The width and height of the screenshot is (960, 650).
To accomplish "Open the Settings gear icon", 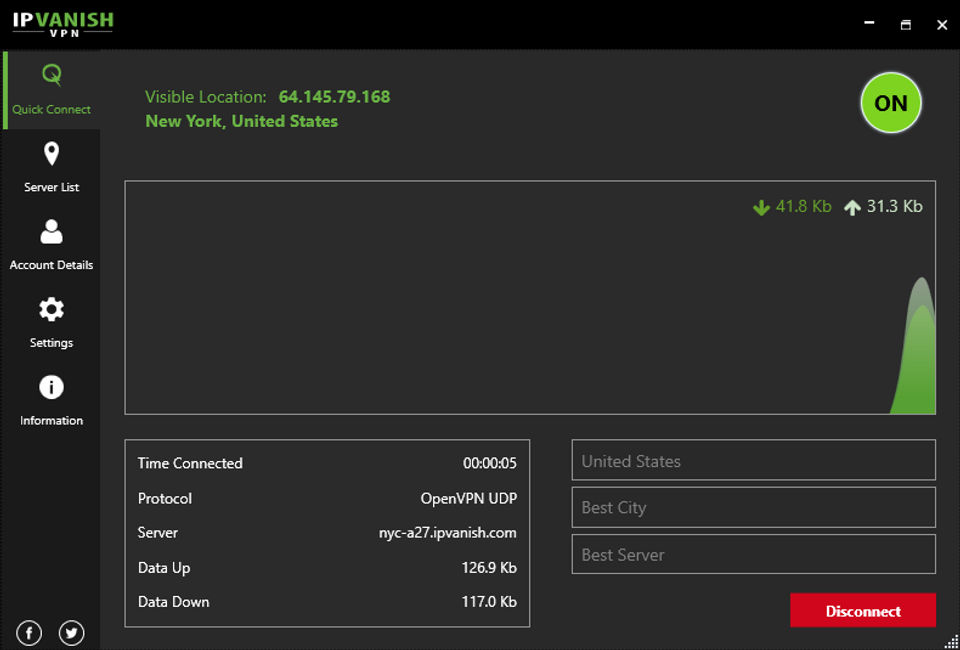I will click(51, 309).
